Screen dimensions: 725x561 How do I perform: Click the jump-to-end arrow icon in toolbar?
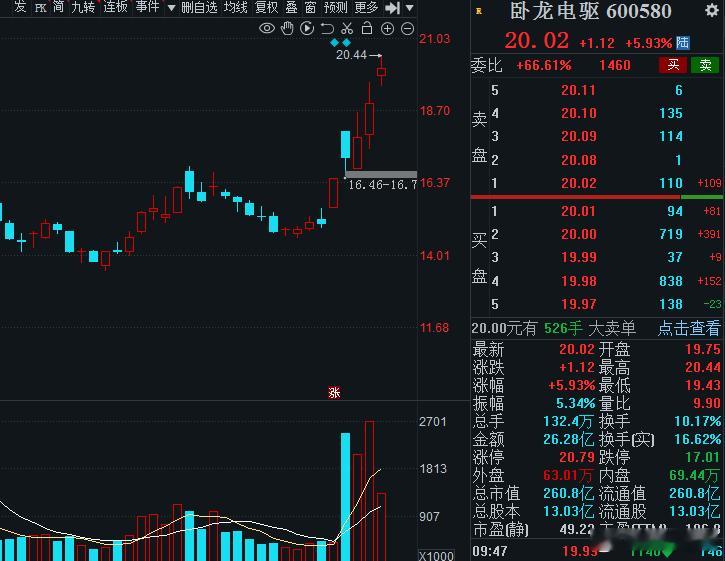click(393, 7)
